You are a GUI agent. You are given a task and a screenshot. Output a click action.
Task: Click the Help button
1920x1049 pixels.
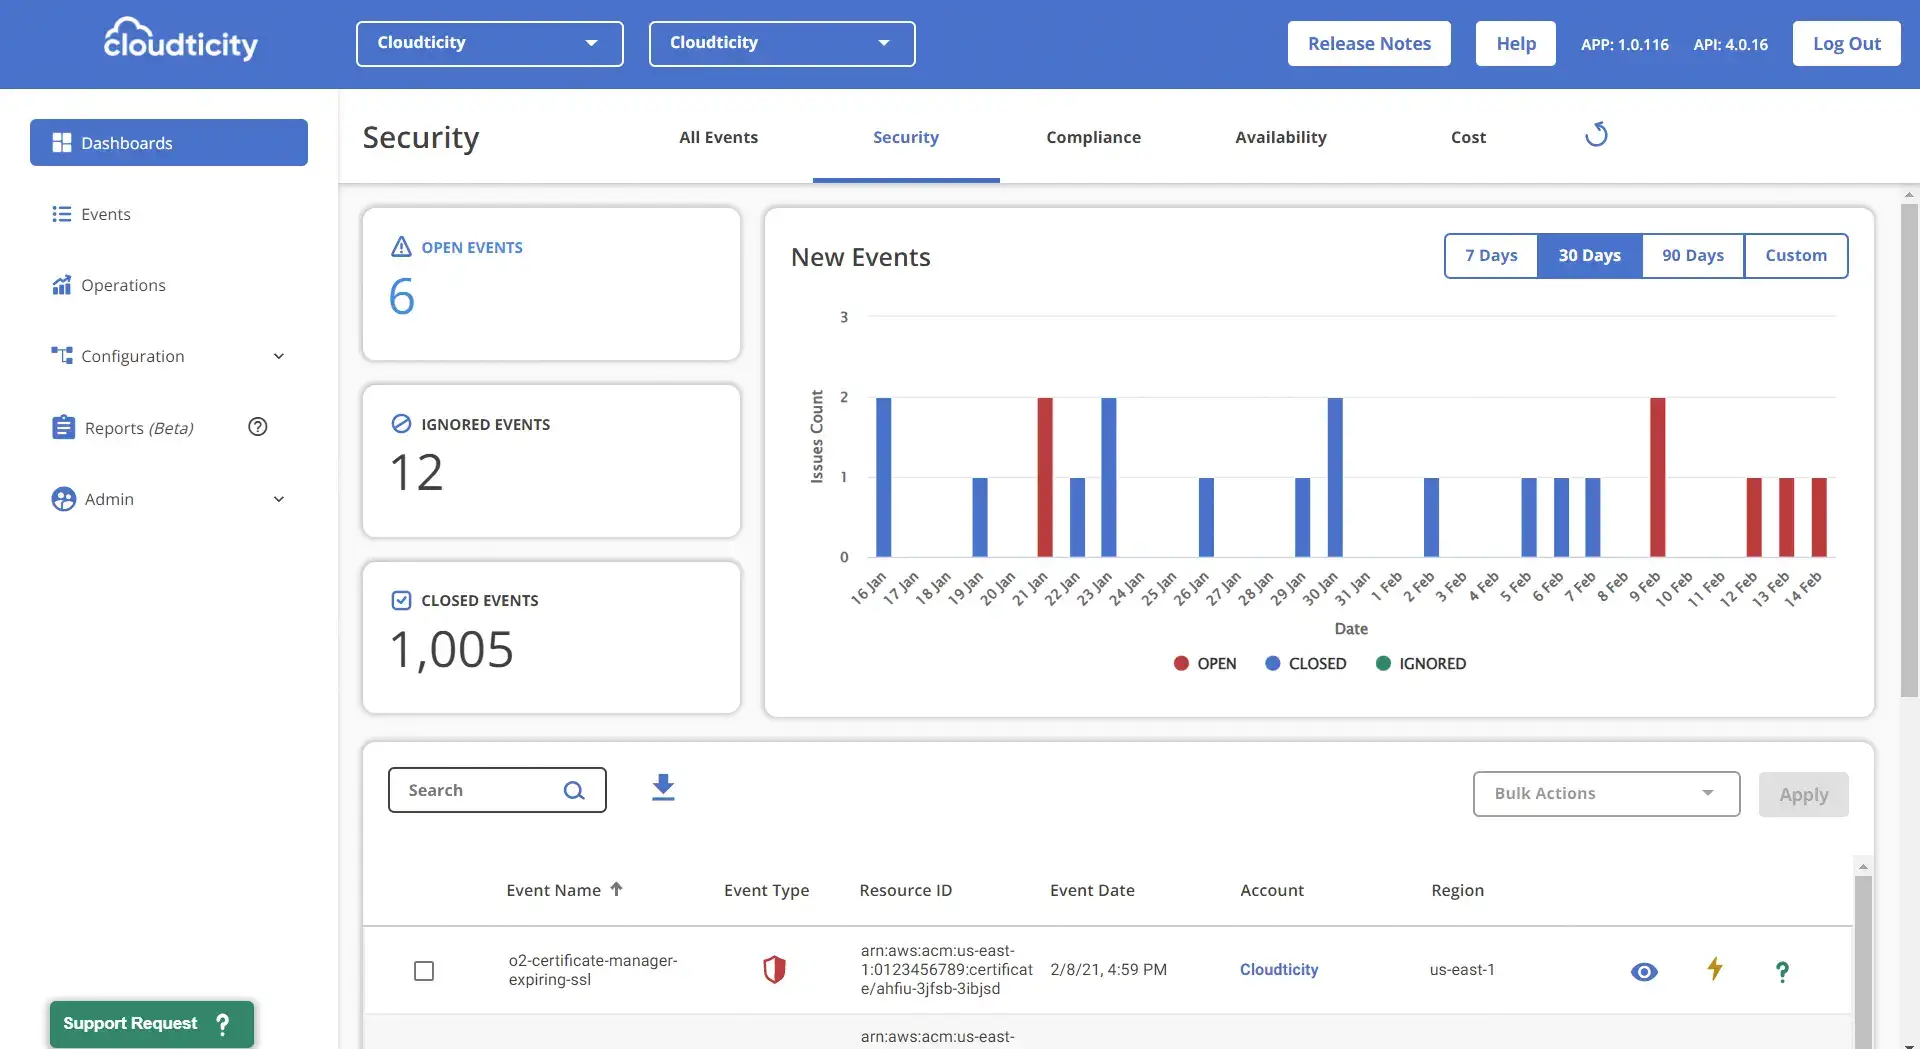(x=1516, y=43)
